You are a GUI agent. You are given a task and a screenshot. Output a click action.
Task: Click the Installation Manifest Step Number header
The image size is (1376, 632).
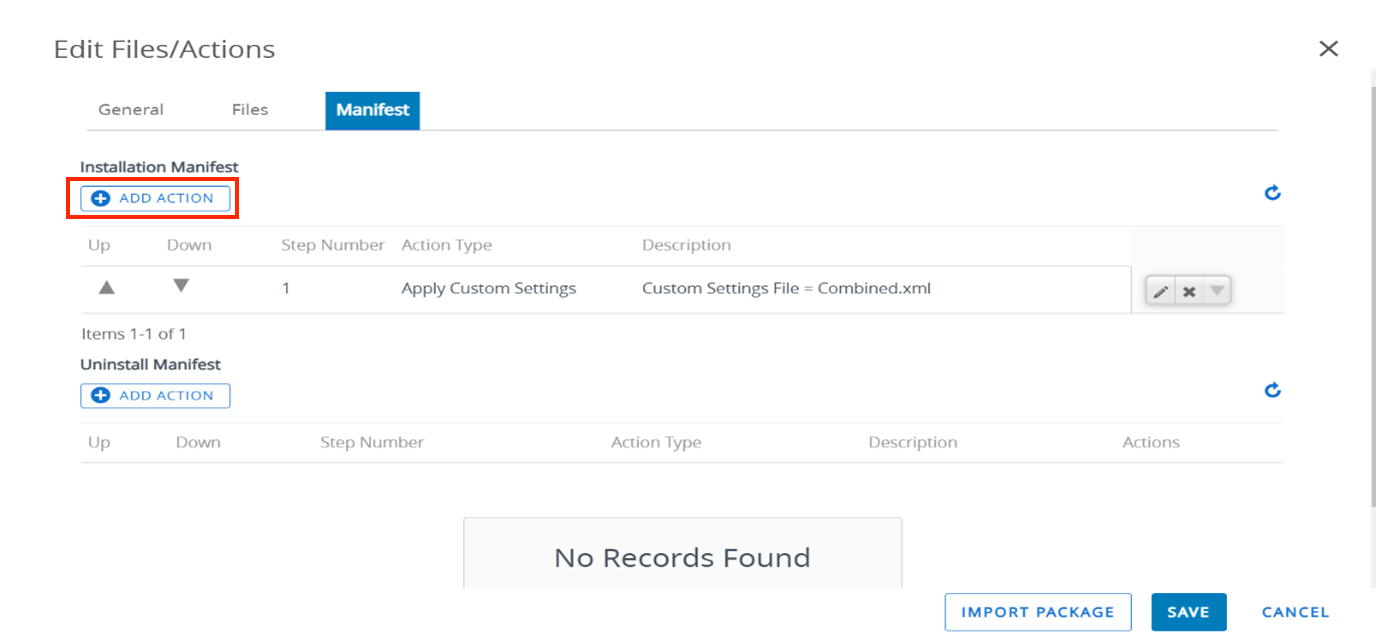pos(332,245)
